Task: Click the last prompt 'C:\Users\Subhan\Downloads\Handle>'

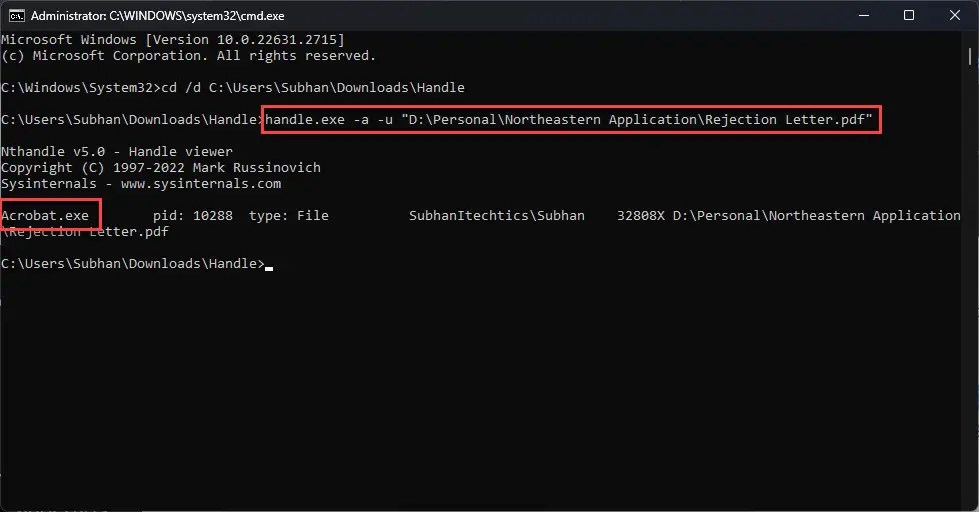Action: click(x=133, y=263)
